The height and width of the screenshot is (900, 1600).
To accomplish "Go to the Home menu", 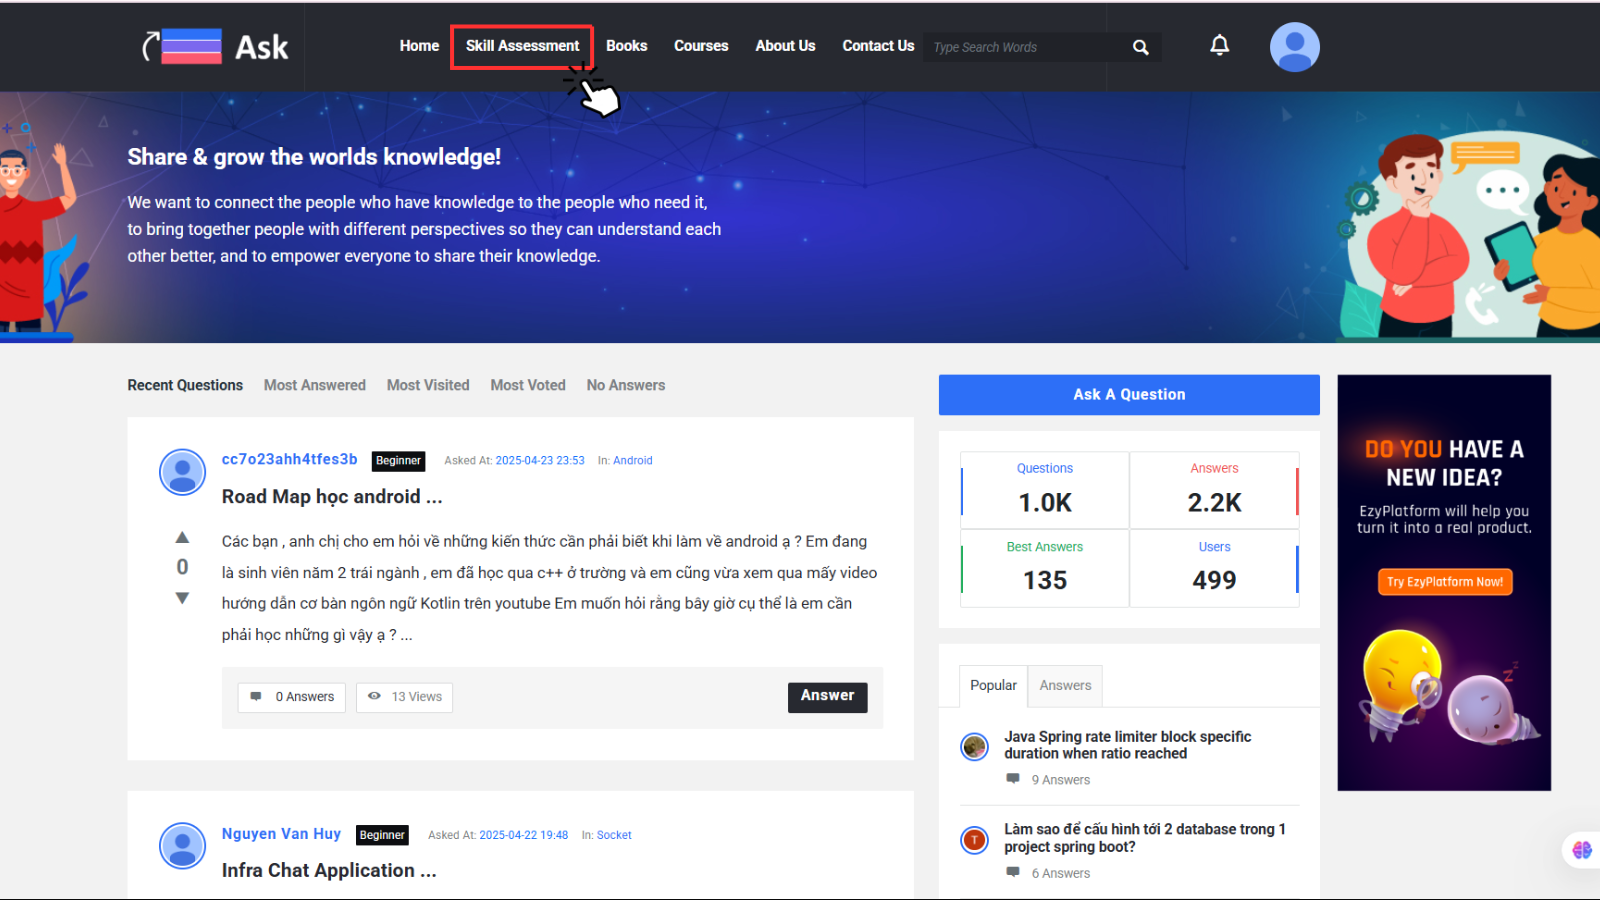I will (x=419, y=46).
